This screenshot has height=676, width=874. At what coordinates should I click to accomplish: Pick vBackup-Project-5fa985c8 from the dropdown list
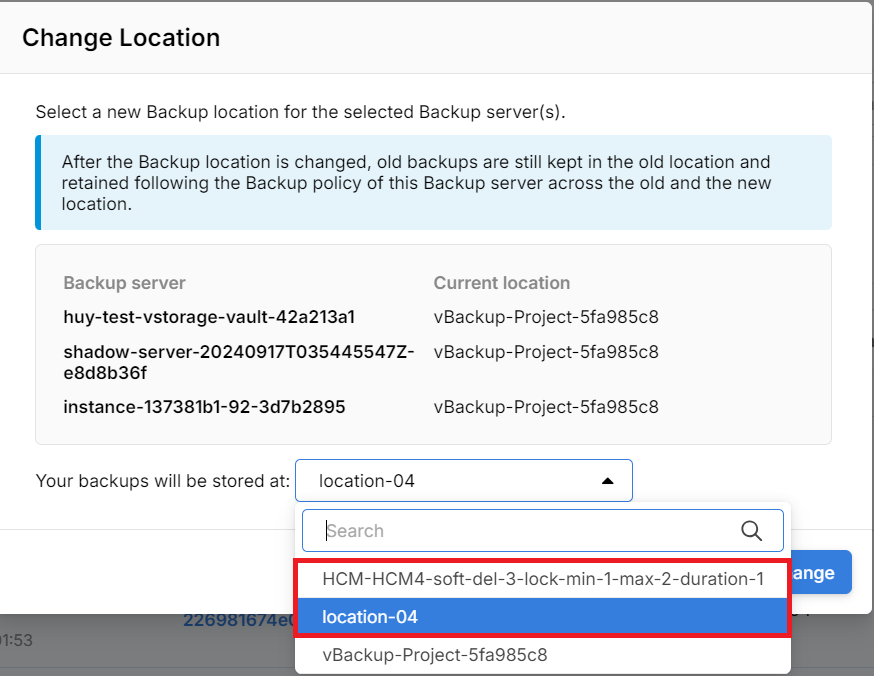tap(435, 655)
